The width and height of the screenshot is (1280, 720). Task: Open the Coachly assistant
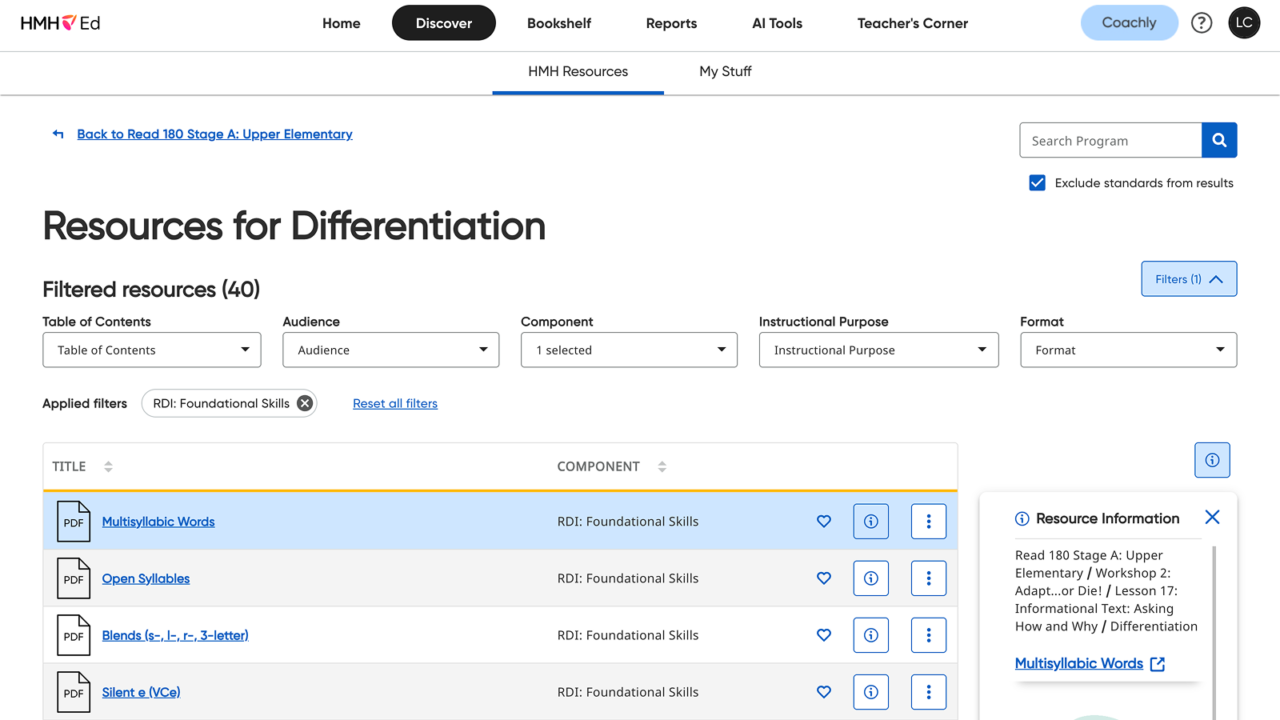(1129, 22)
